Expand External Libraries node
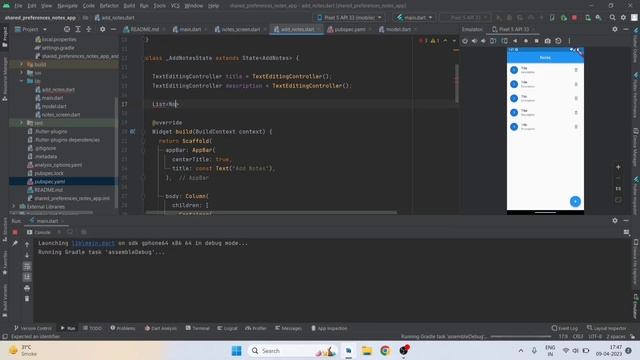Viewport: 640px width, 360px height. click(14, 207)
